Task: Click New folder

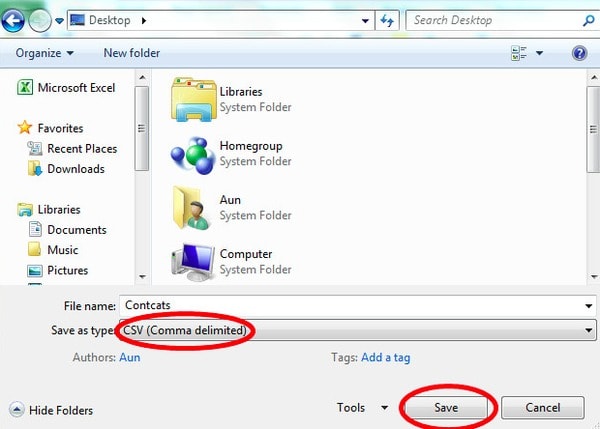Action: coord(132,53)
